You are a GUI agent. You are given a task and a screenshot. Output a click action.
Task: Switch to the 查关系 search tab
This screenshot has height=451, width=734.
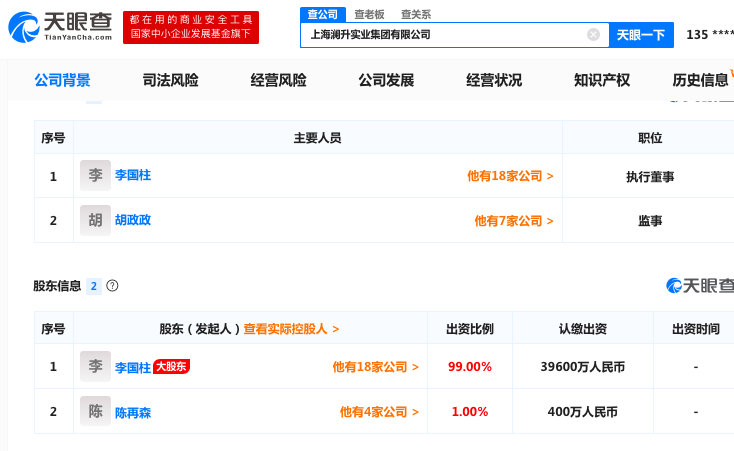coord(416,15)
